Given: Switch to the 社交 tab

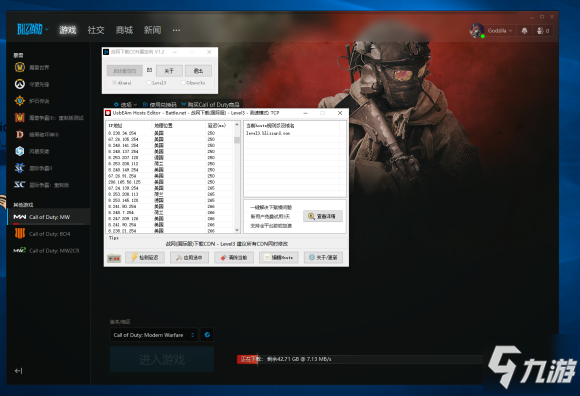Looking at the screenshot, I should pyautogui.click(x=96, y=30).
